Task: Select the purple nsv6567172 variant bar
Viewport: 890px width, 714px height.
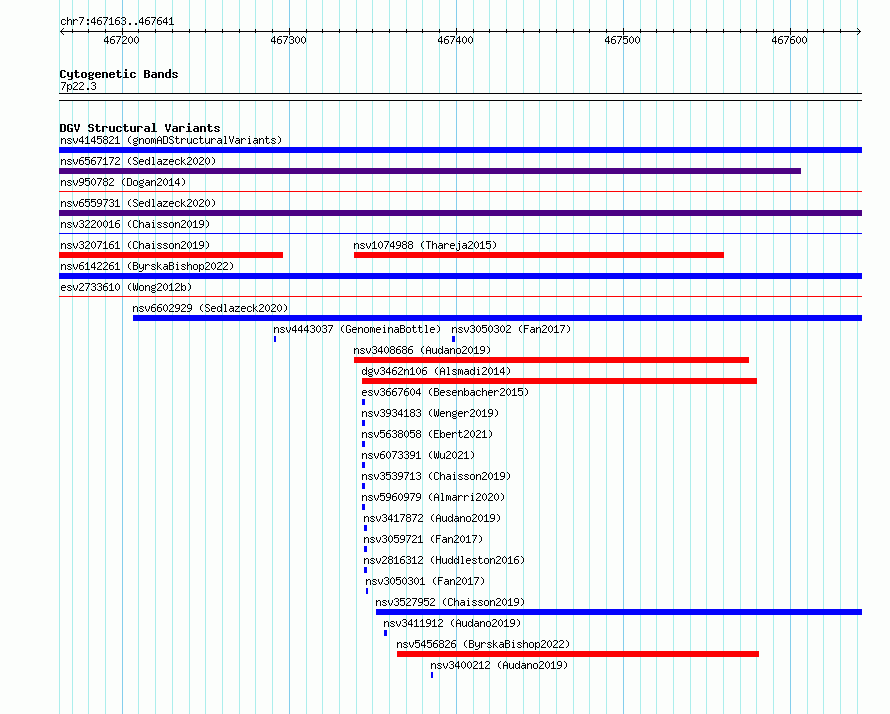Action: tap(430, 171)
